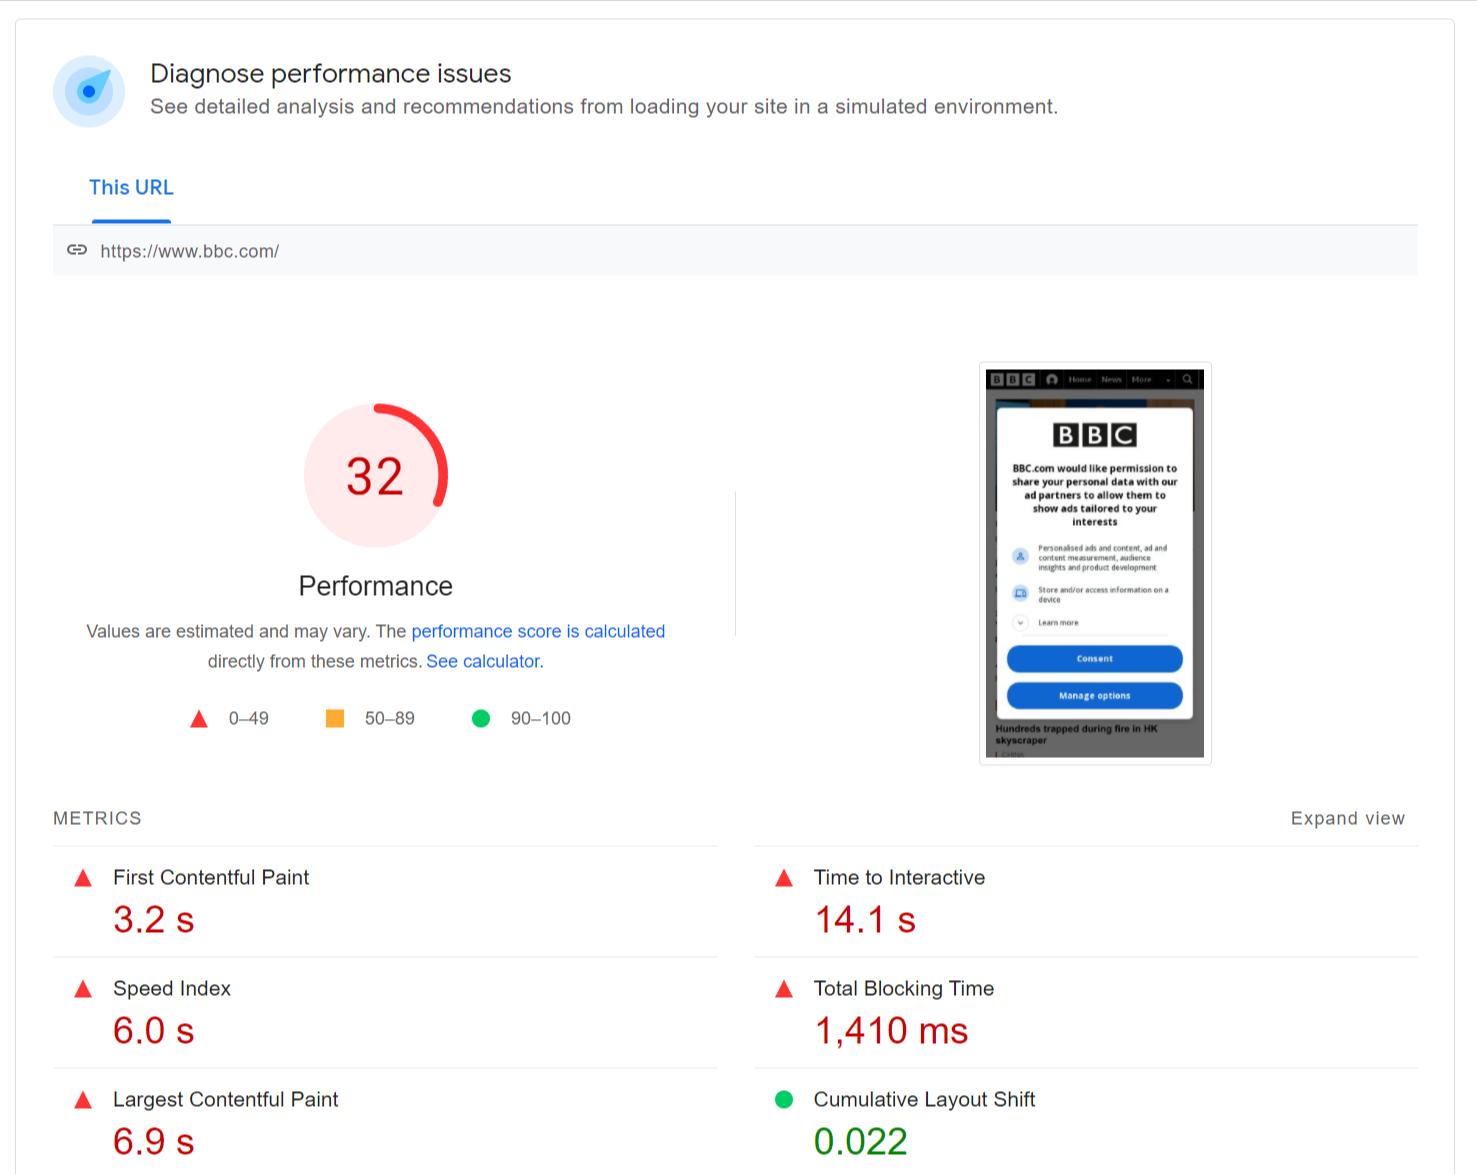Click the orange square 50–89 legend icon
The width and height of the screenshot is (1477, 1174).
[x=335, y=718]
